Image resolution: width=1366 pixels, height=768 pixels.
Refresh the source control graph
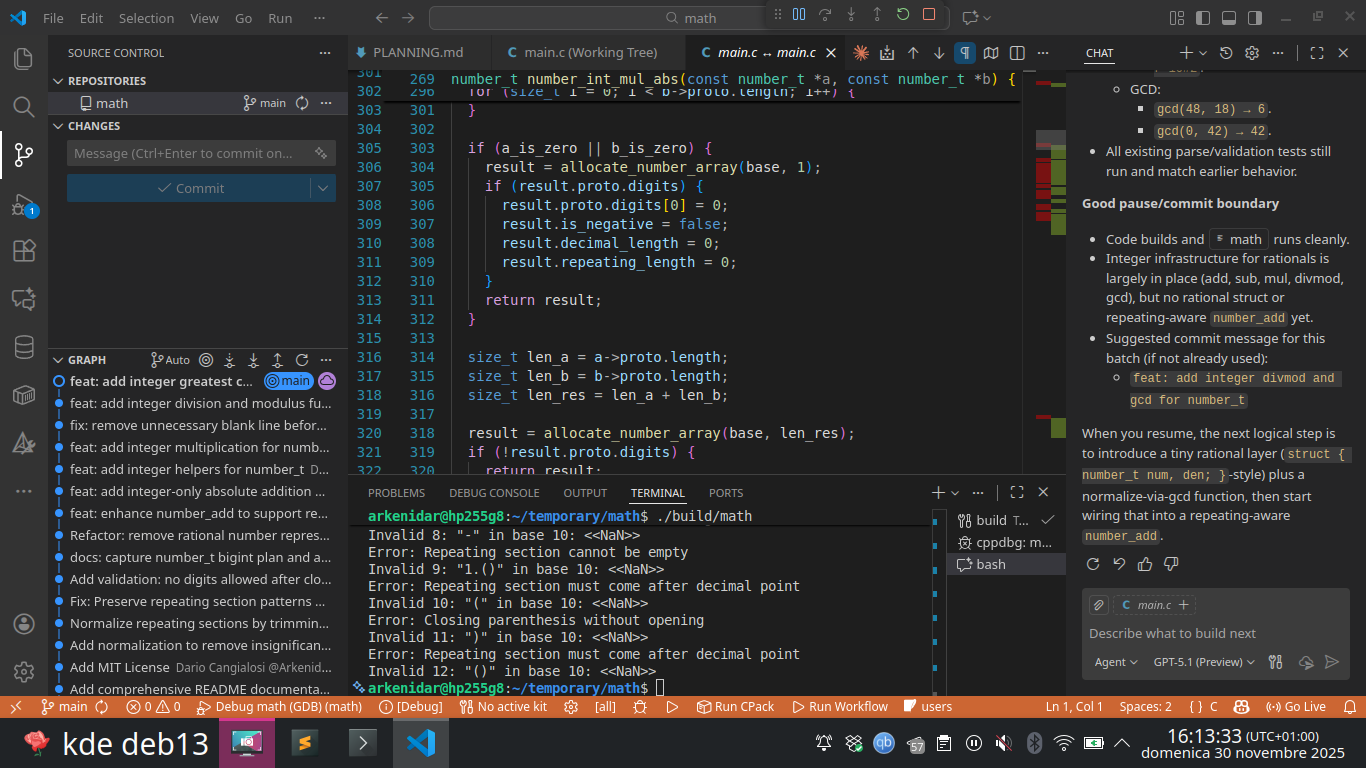point(301,360)
